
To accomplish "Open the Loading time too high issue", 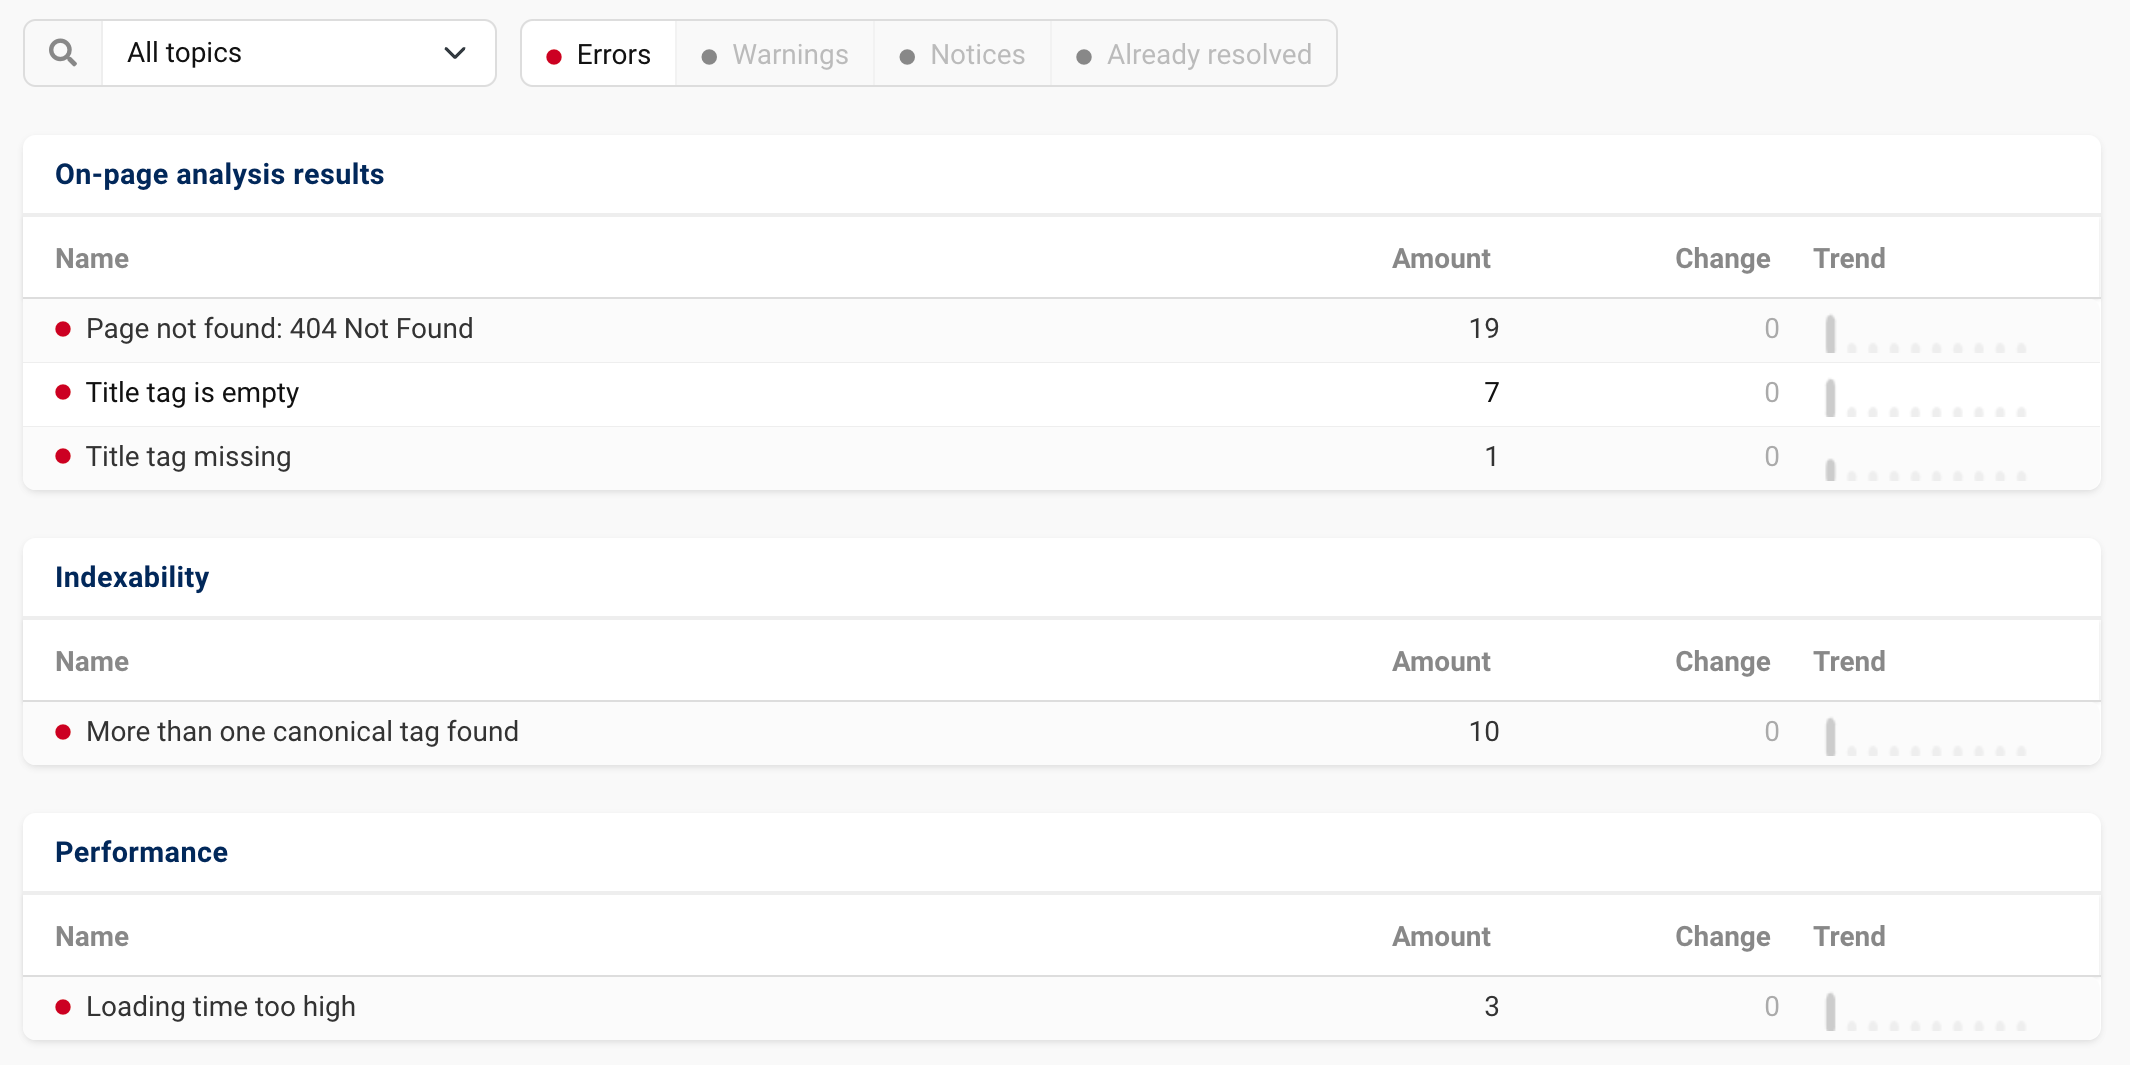I will tap(1061, 1008).
